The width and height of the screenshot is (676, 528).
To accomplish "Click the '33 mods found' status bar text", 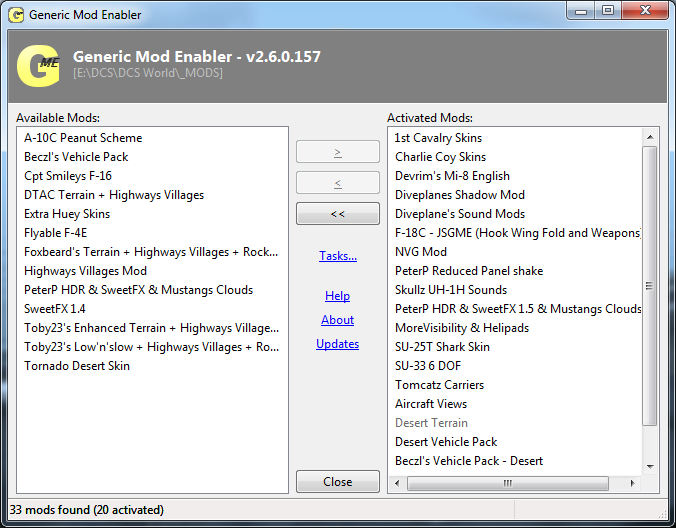I will click(x=87, y=509).
